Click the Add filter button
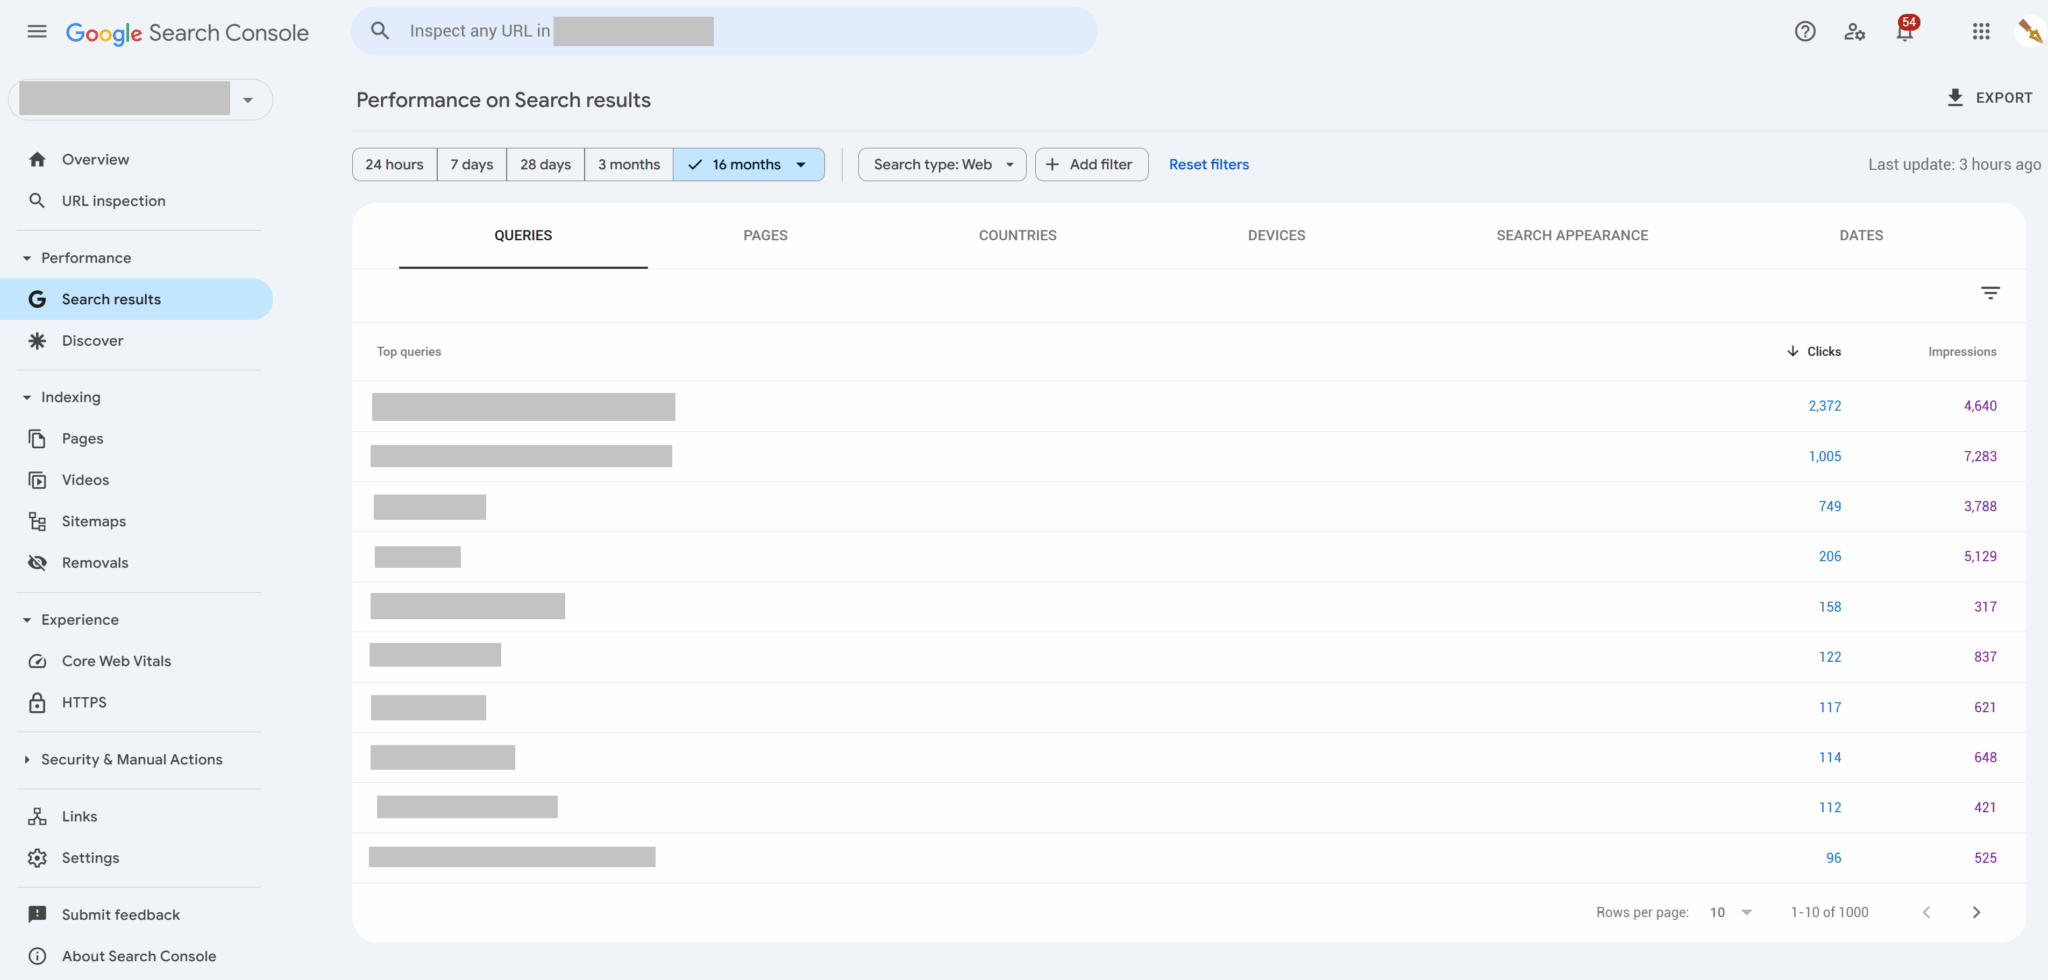Image resolution: width=2048 pixels, height=980 pixels. [x=1091, y=164]
